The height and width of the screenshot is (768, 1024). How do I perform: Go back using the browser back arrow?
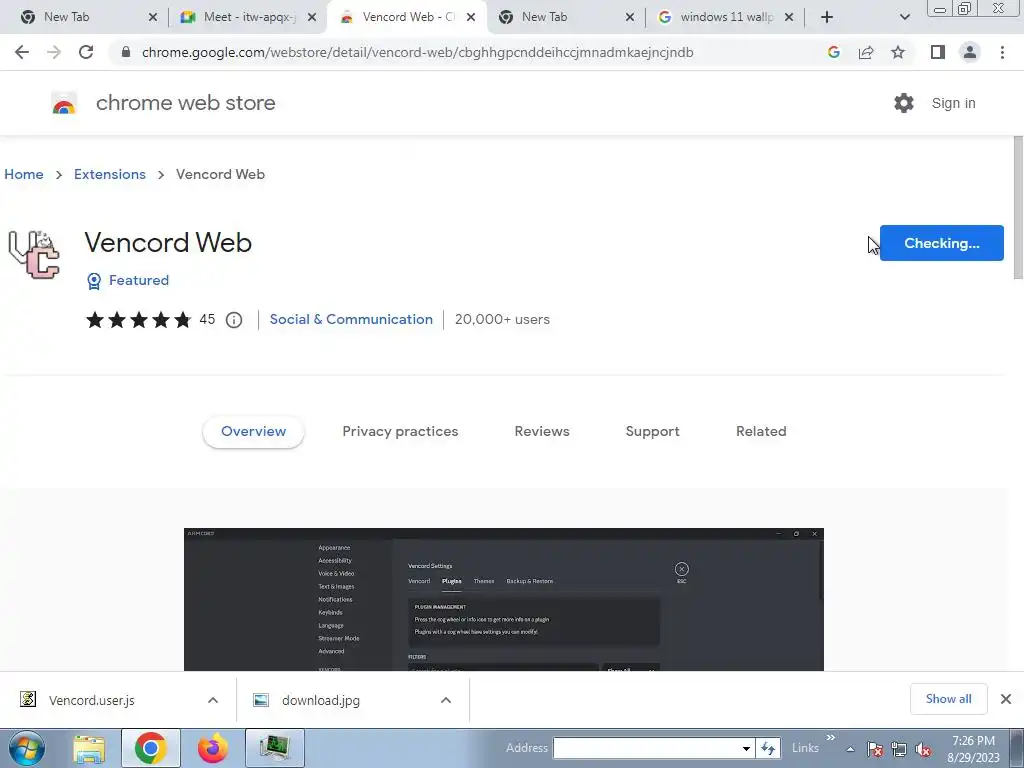click(x=22, y=52)
